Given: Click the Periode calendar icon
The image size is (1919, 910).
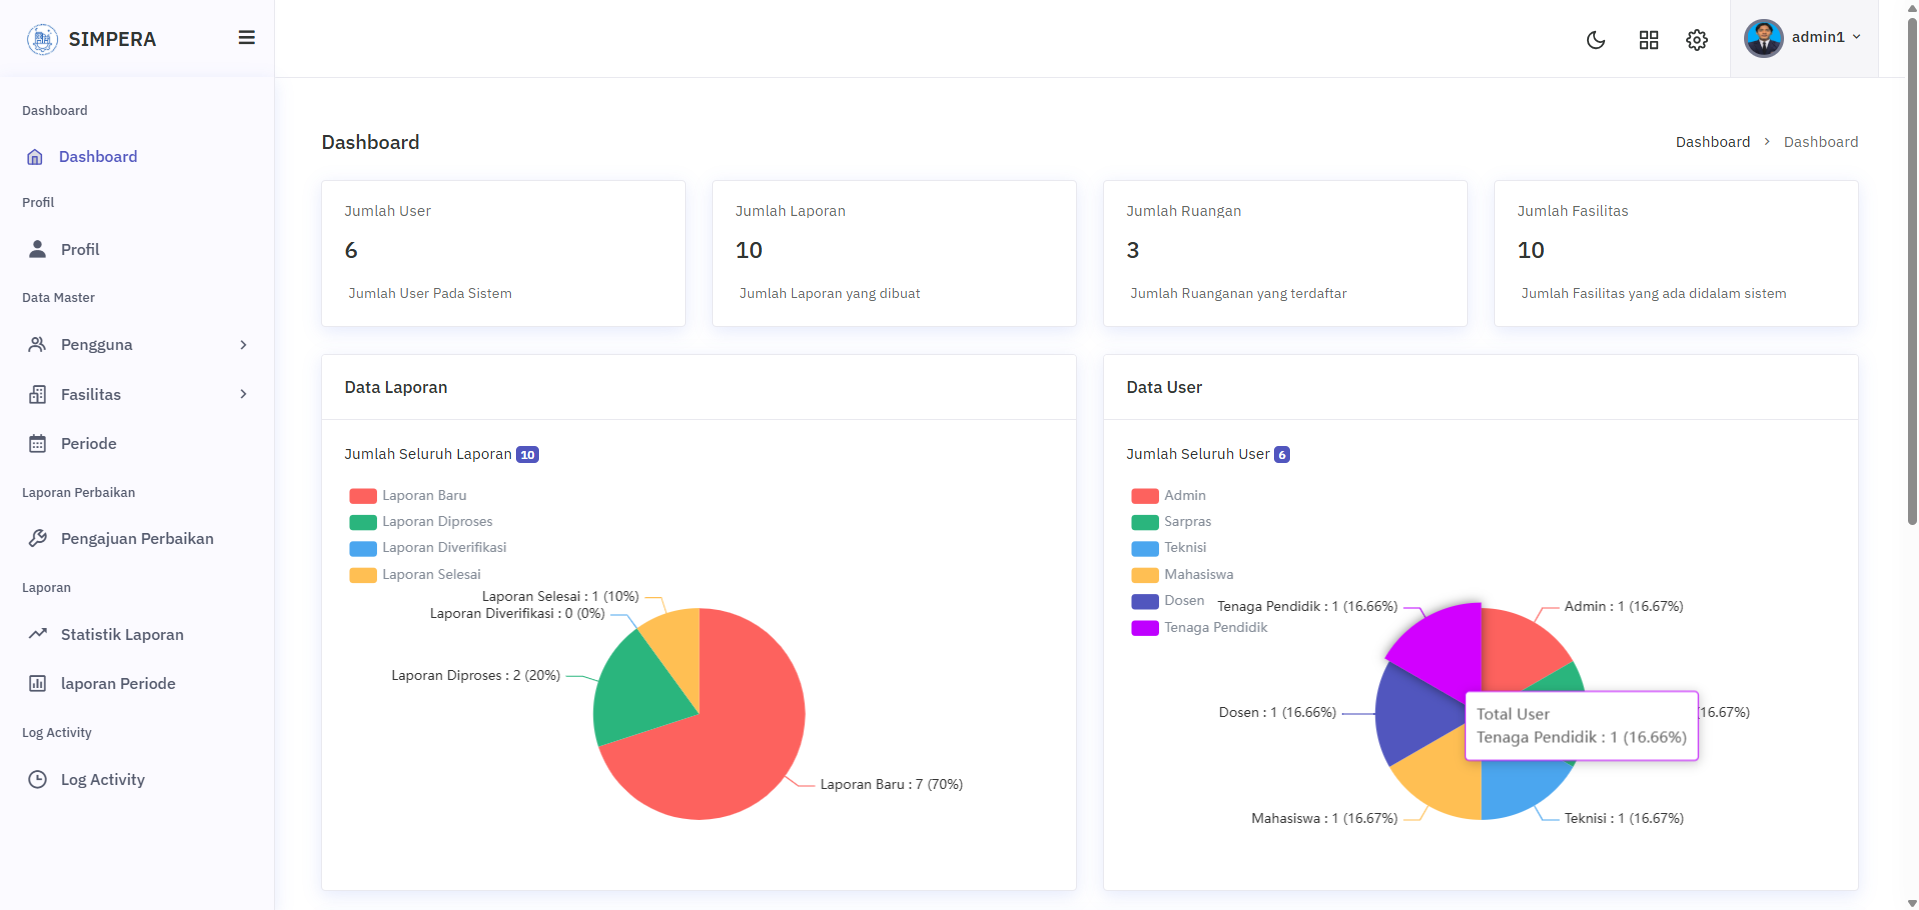Looking at the screenshot, I should point(38,444).
